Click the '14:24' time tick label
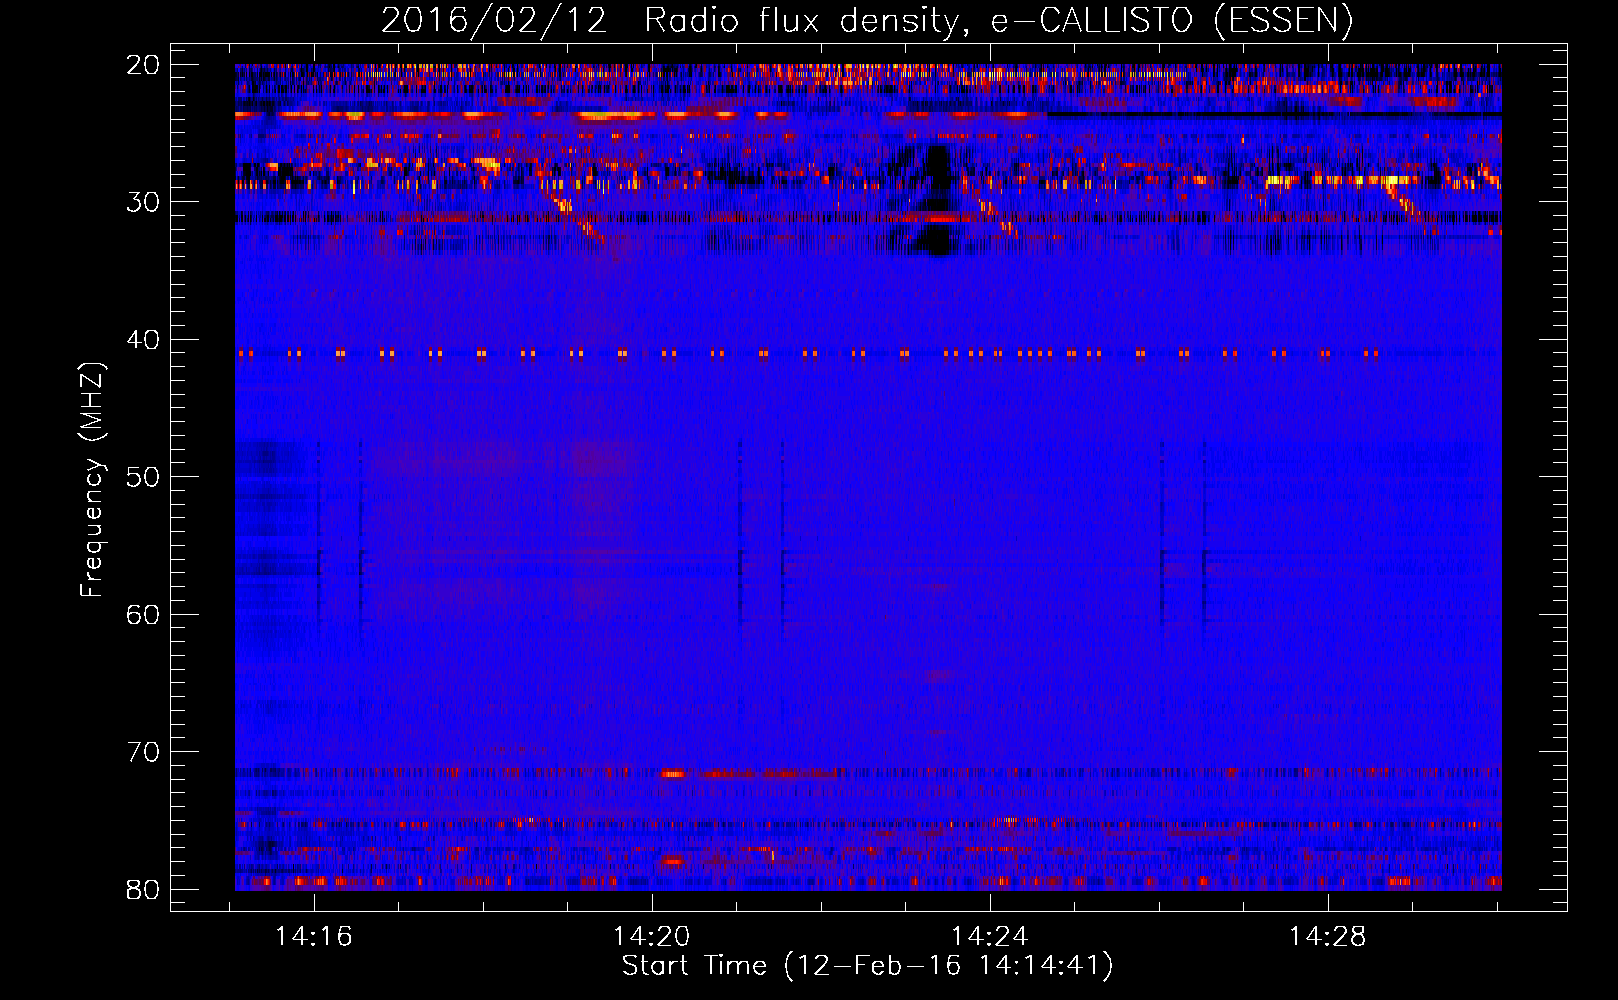The height and width of the screenshot is (1000, 1618). coord(990,937)
